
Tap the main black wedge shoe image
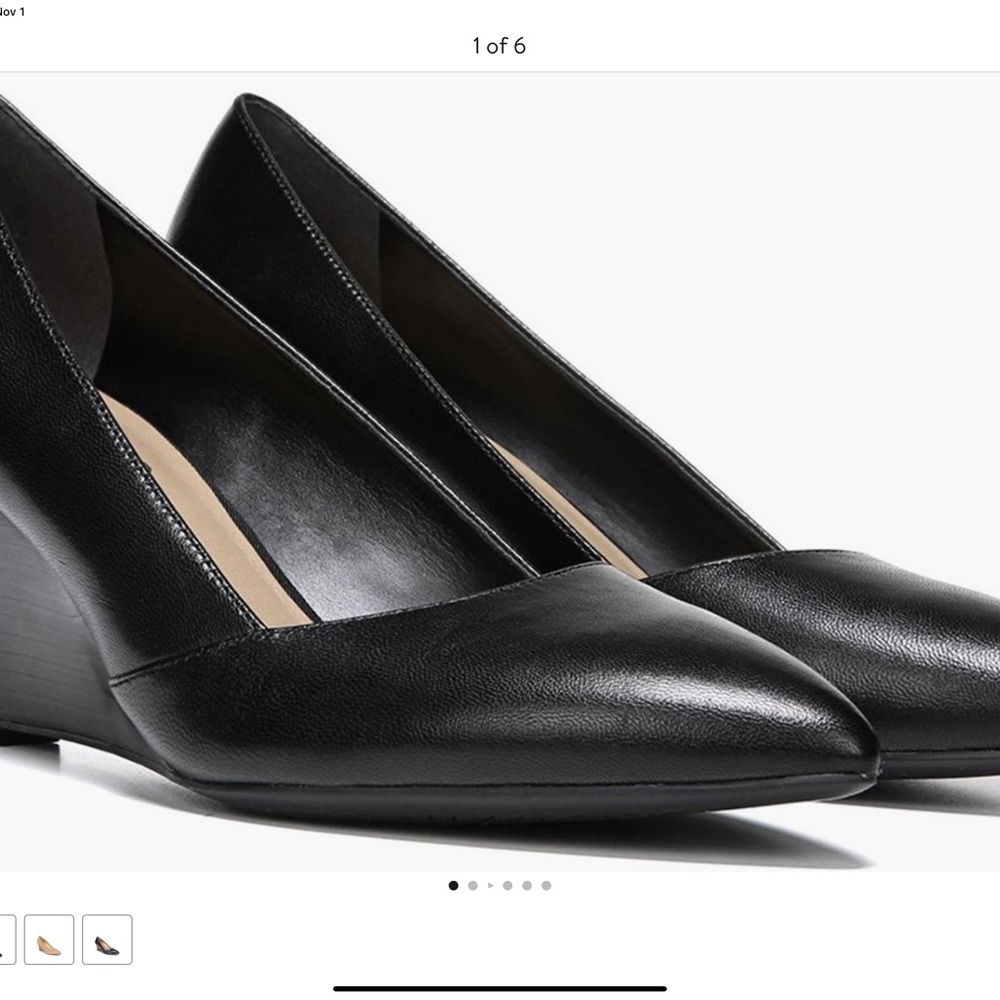(x=500, y=472)
